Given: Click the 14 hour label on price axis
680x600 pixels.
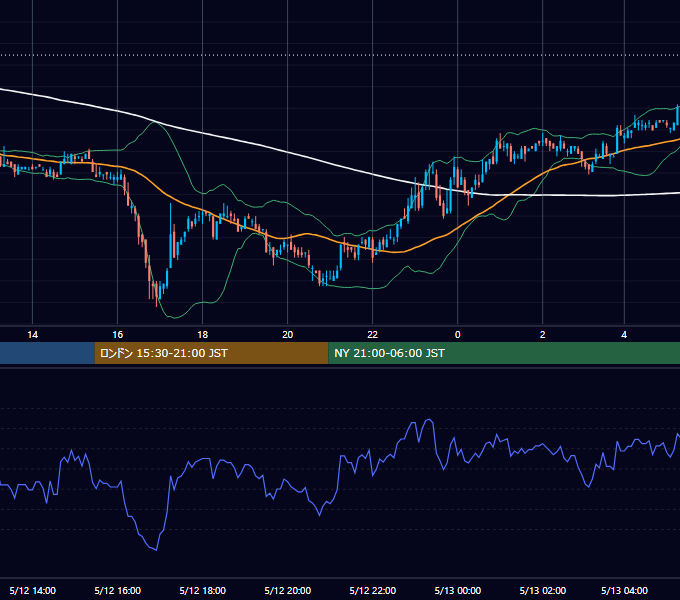Looking at the screenshot, I should (33, 335).
